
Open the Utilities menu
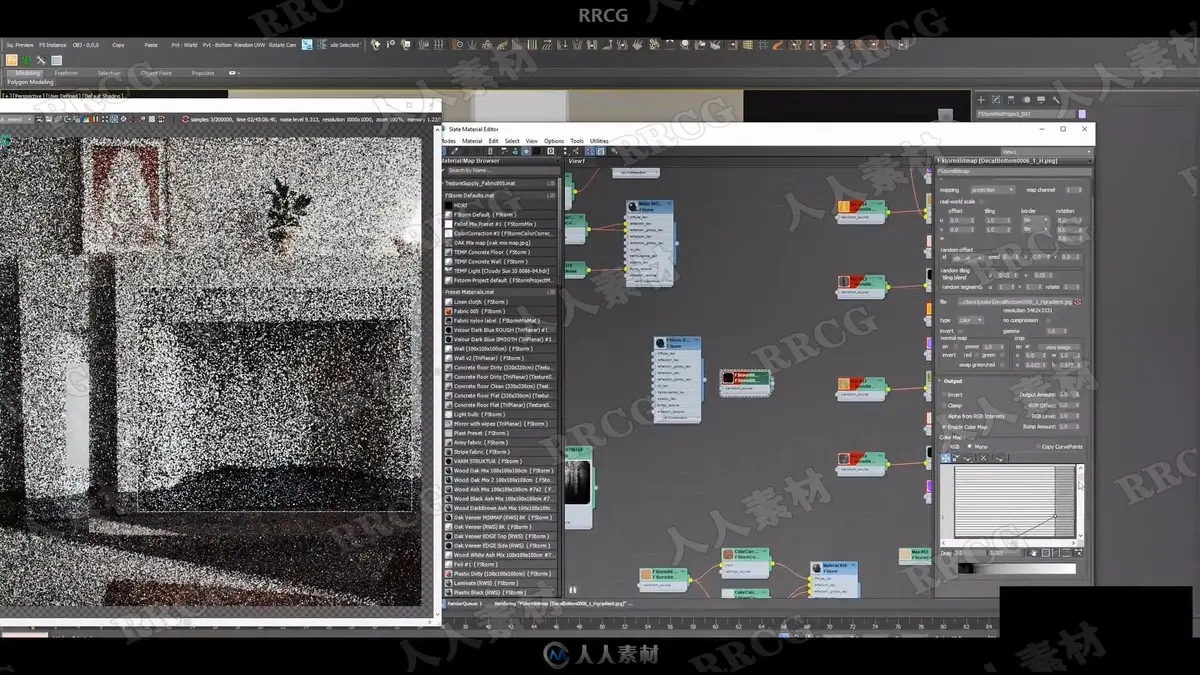coord(599,141)
